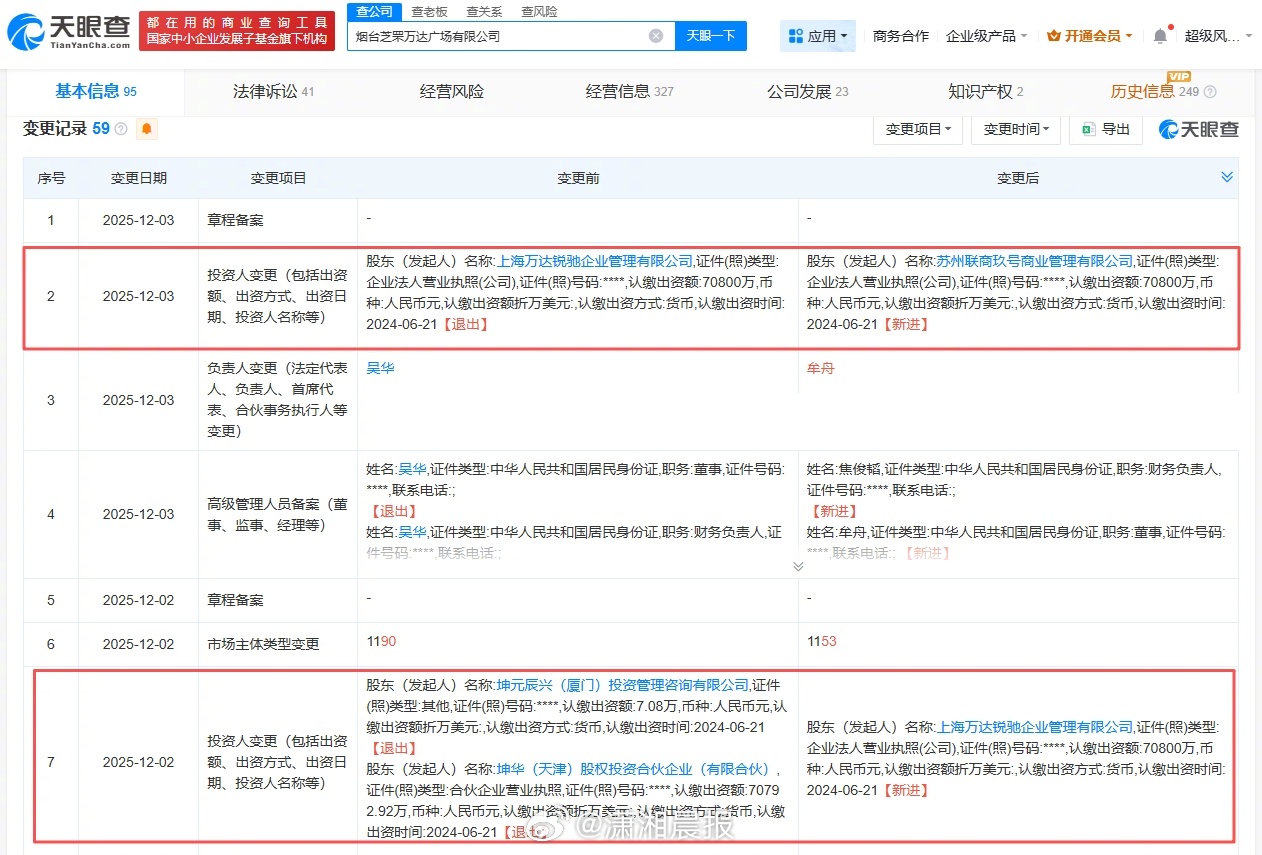Click value 1153 in row 6
The height and width of the screenshot is (855, 1262).
tap(821, 642)
